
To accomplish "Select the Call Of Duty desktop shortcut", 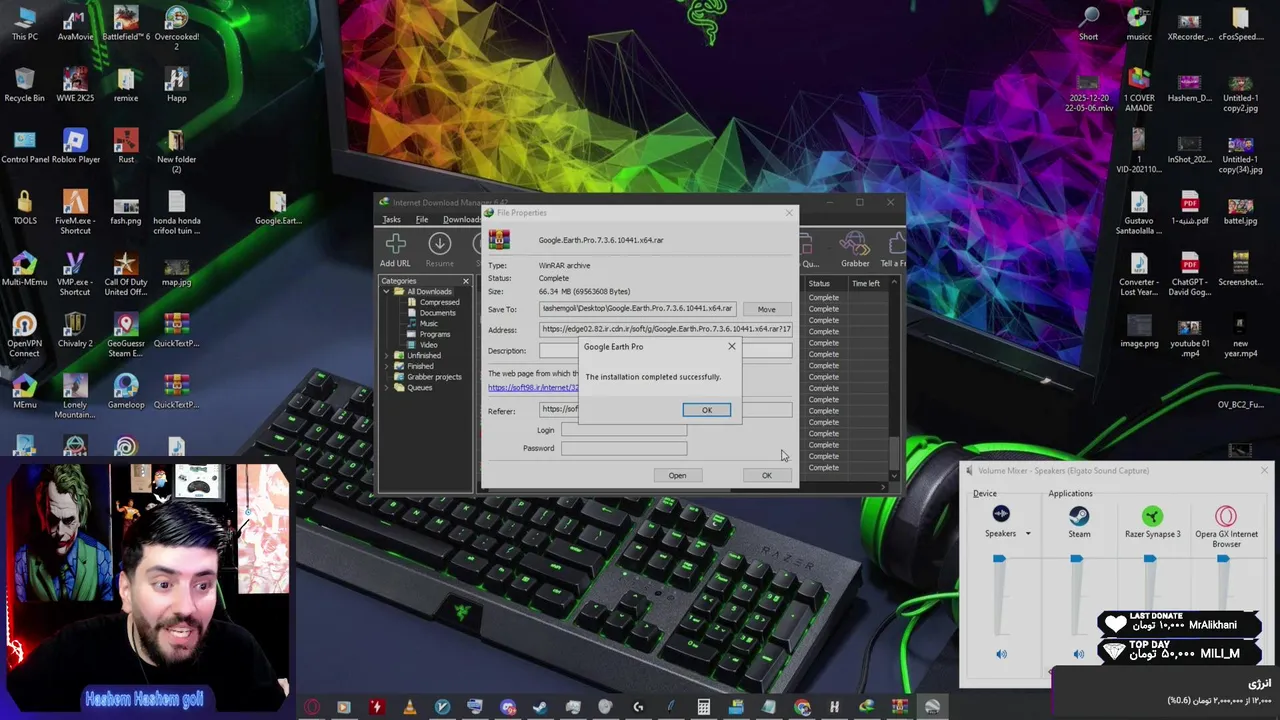I will (126, 274).
